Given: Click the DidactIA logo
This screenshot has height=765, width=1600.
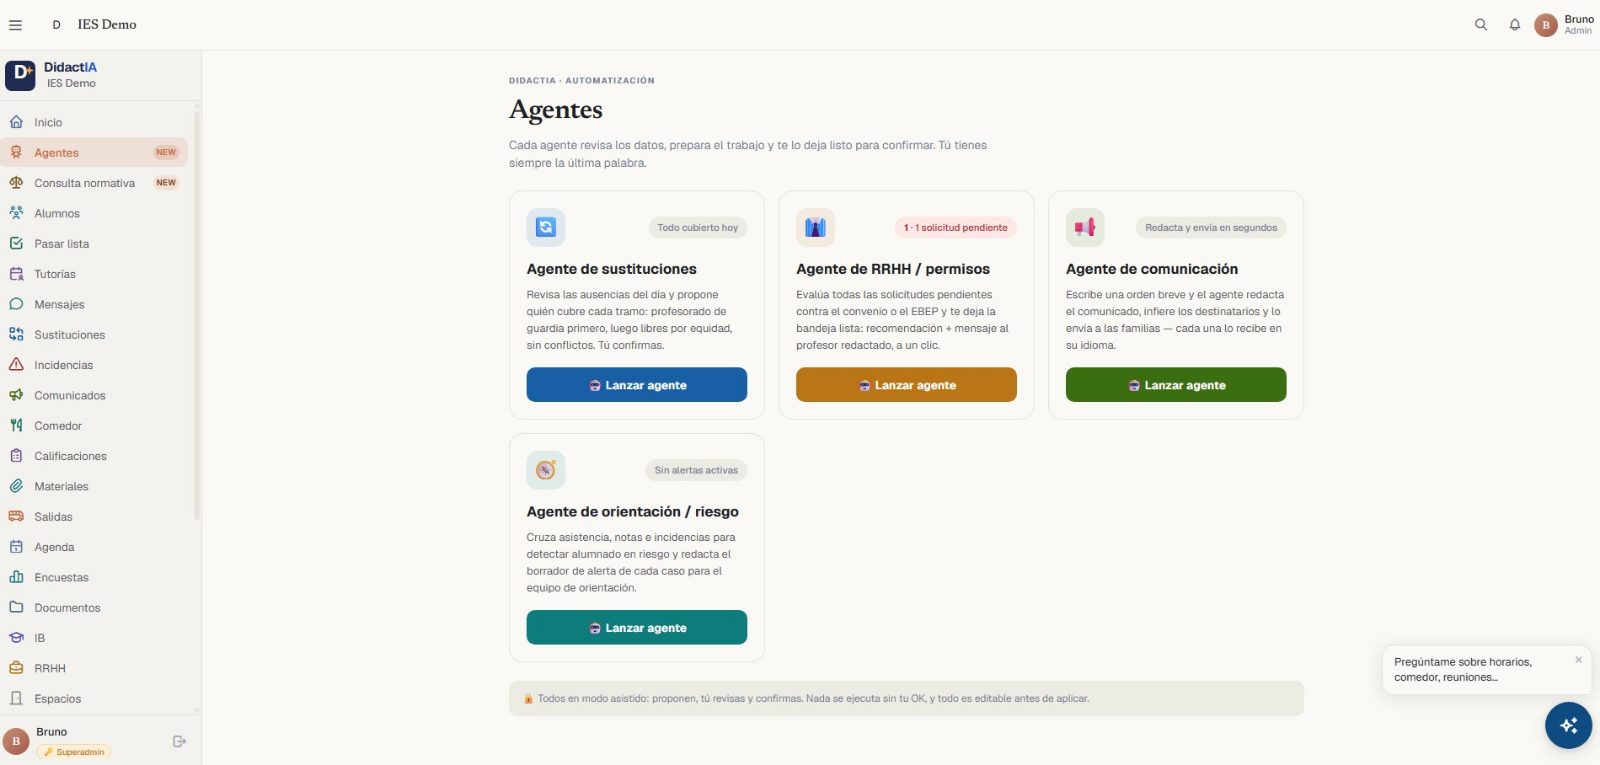Looking at the screenshot, I should coord(20,75).
